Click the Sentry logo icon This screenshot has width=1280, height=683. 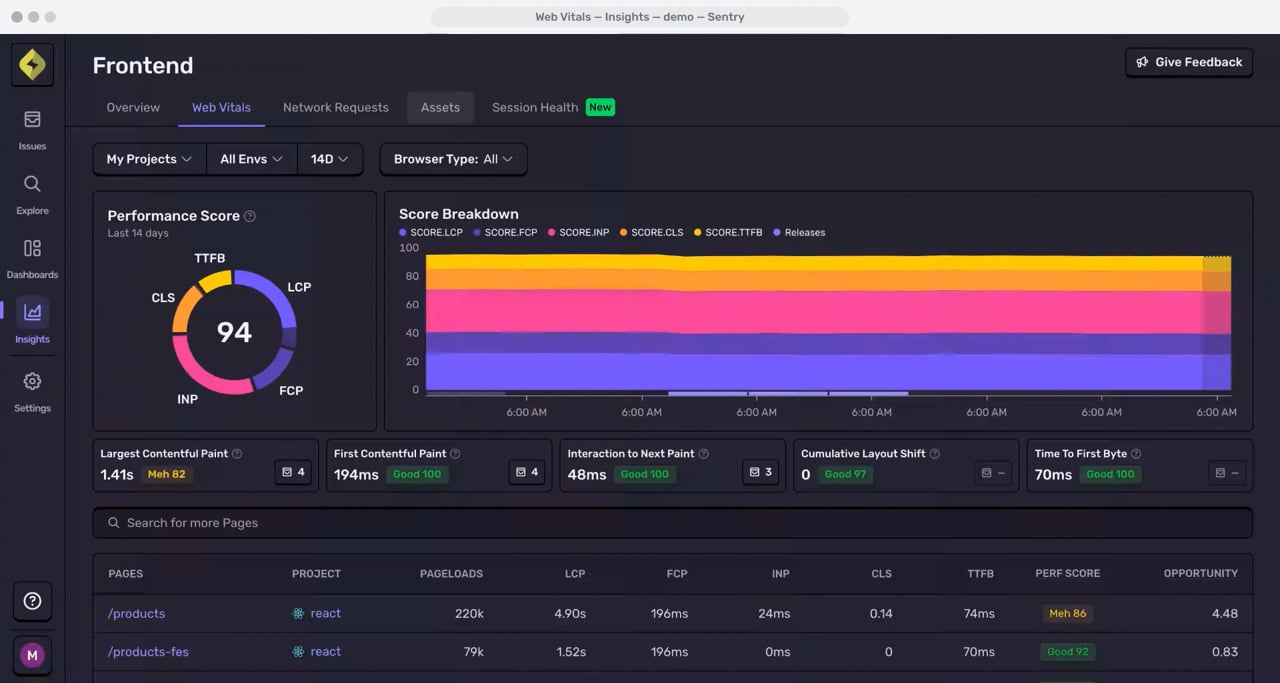[32, 65]
